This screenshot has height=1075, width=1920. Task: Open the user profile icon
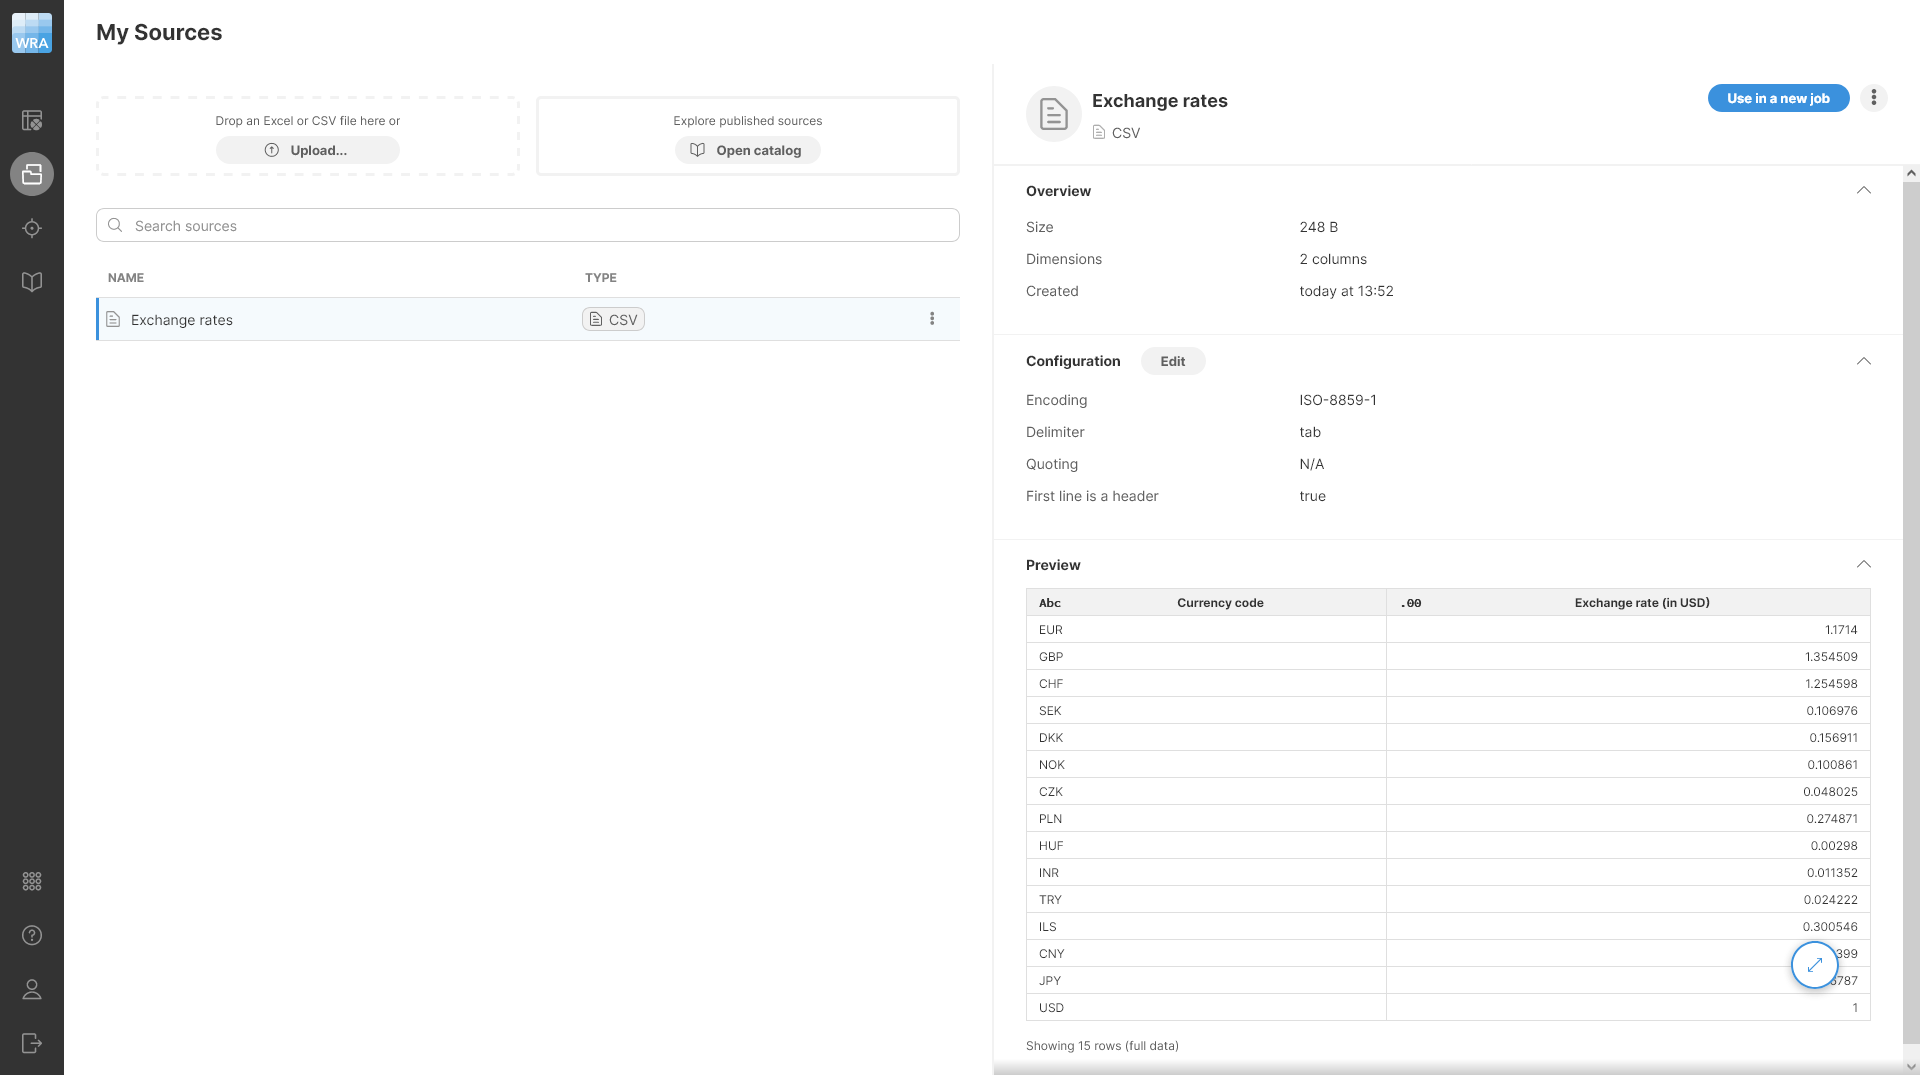coord(32,990)
